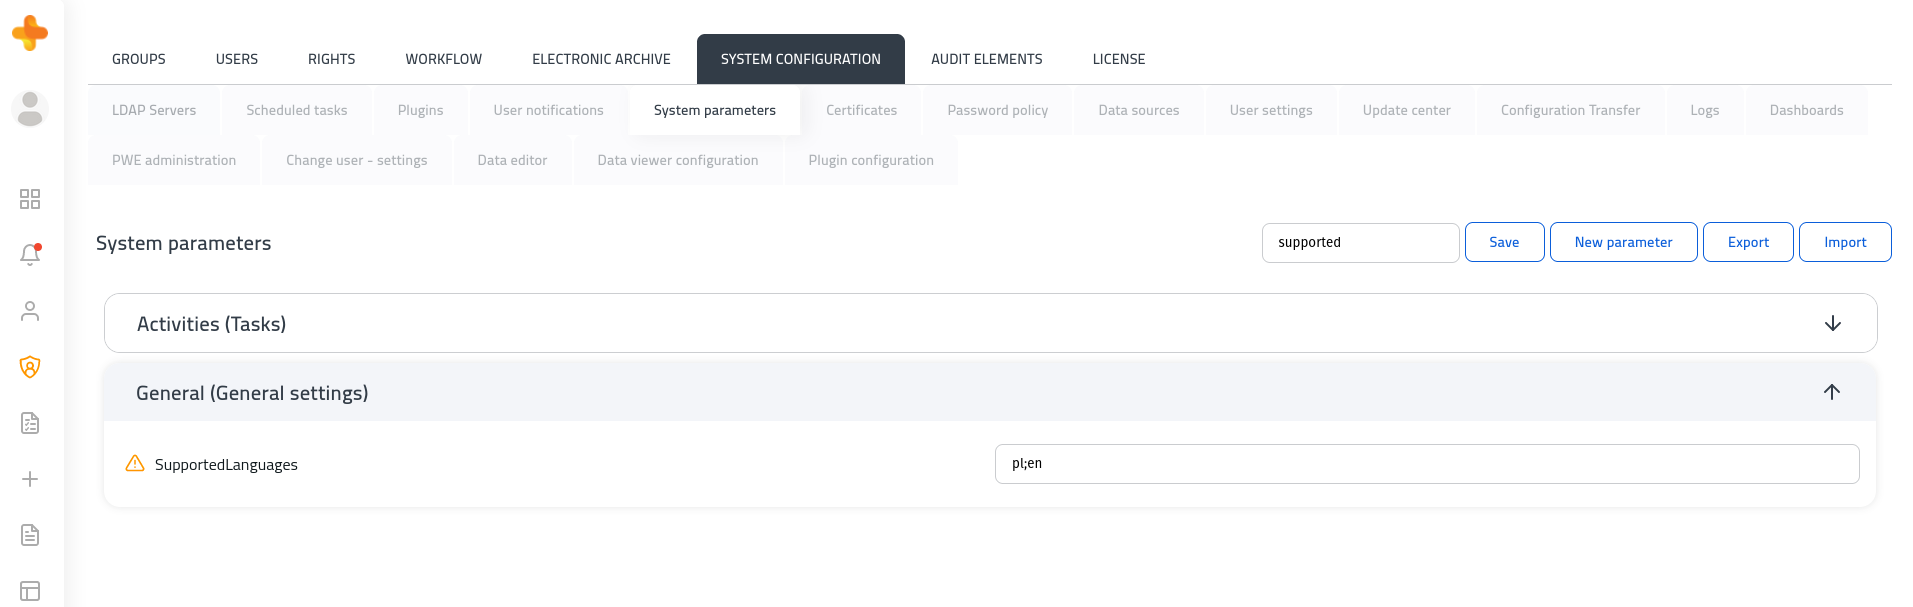Click the Export button
This screenshot has width=1913, height=607.
(1748, 242)
